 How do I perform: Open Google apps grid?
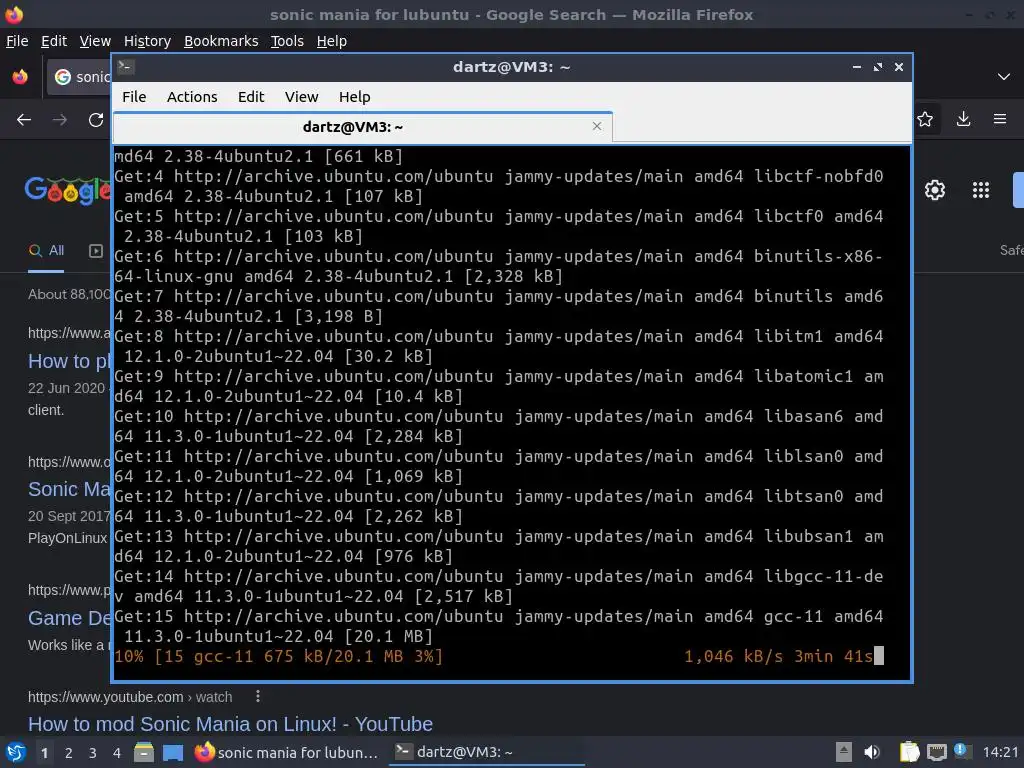pyautogui.click(x=980, y=190)
